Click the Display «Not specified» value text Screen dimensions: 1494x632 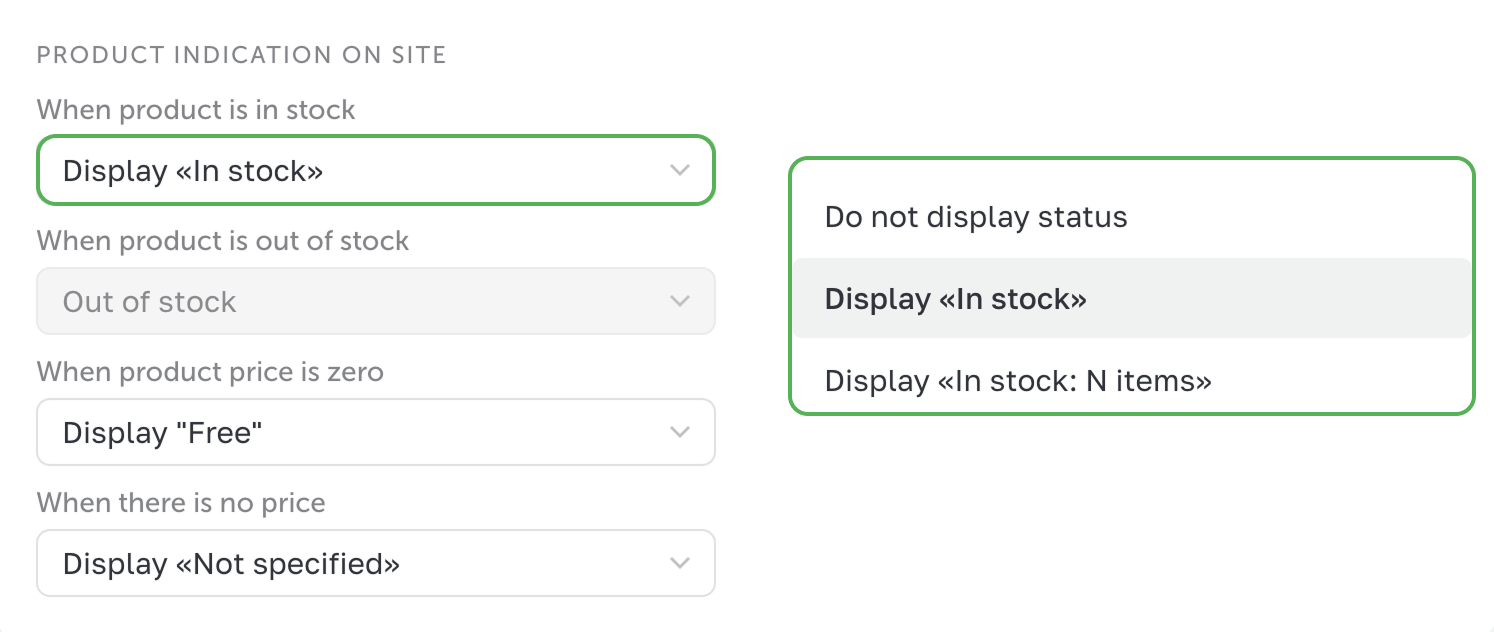pyautogui.click(x=231, y=564)
